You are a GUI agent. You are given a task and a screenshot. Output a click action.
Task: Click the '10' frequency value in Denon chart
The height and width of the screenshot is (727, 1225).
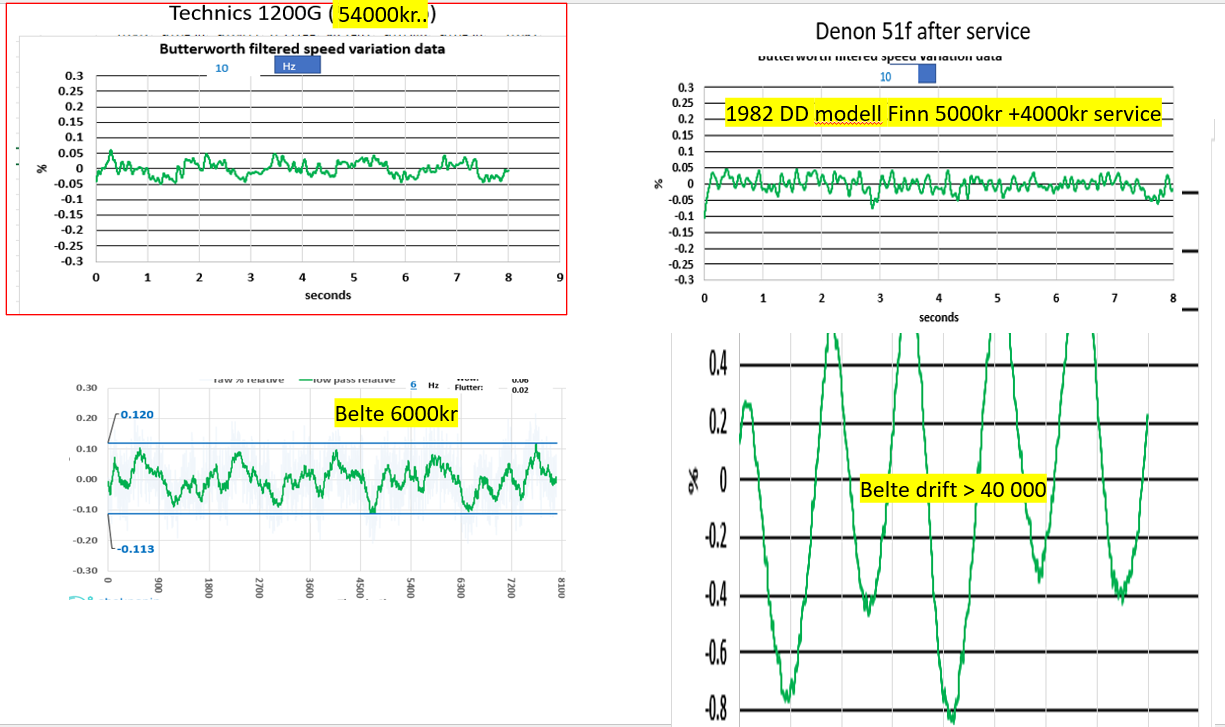(x=886, y=76)
